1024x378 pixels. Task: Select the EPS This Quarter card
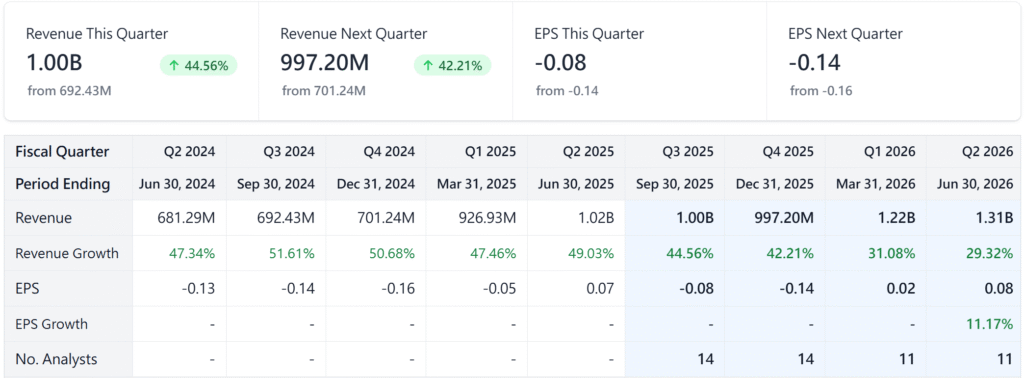[639, 61]
